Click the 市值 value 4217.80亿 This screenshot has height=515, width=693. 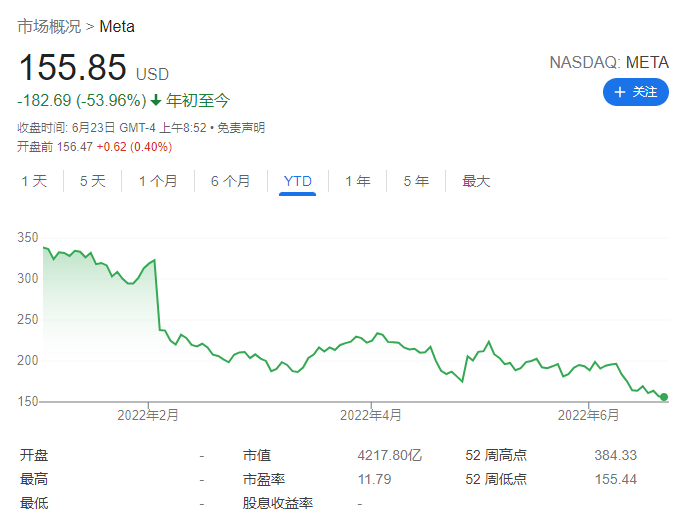pyautogui.click(x=390, y=455)
